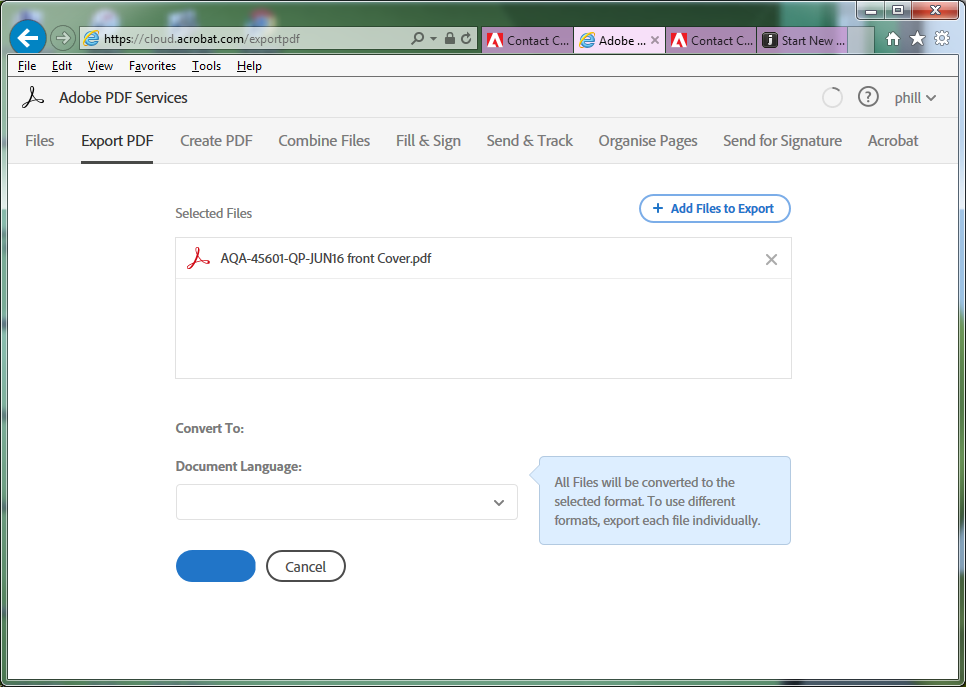Screen dimensions: 966x687
Task: Select the Export PDF tab
Action: tap(117, 140)
